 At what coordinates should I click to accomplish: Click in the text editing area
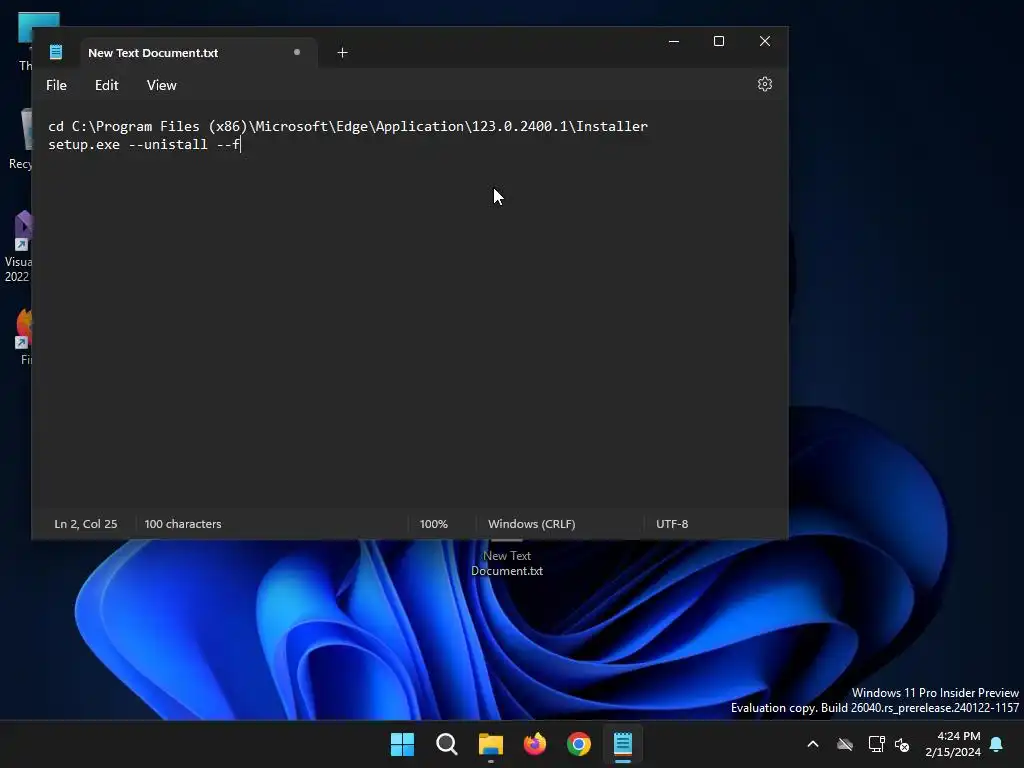(x=409, y=305)
